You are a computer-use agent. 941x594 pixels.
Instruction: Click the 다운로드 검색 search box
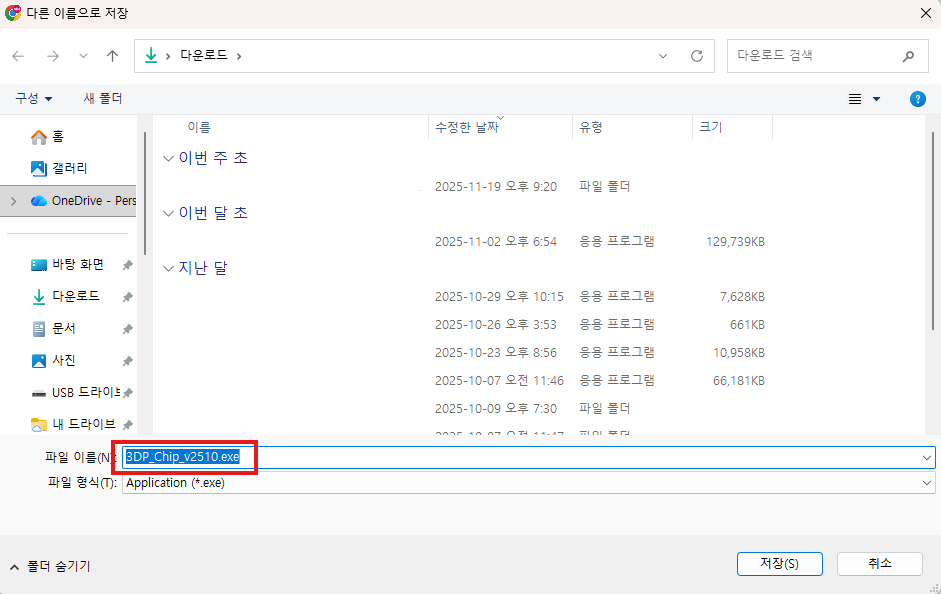[828, 56]
